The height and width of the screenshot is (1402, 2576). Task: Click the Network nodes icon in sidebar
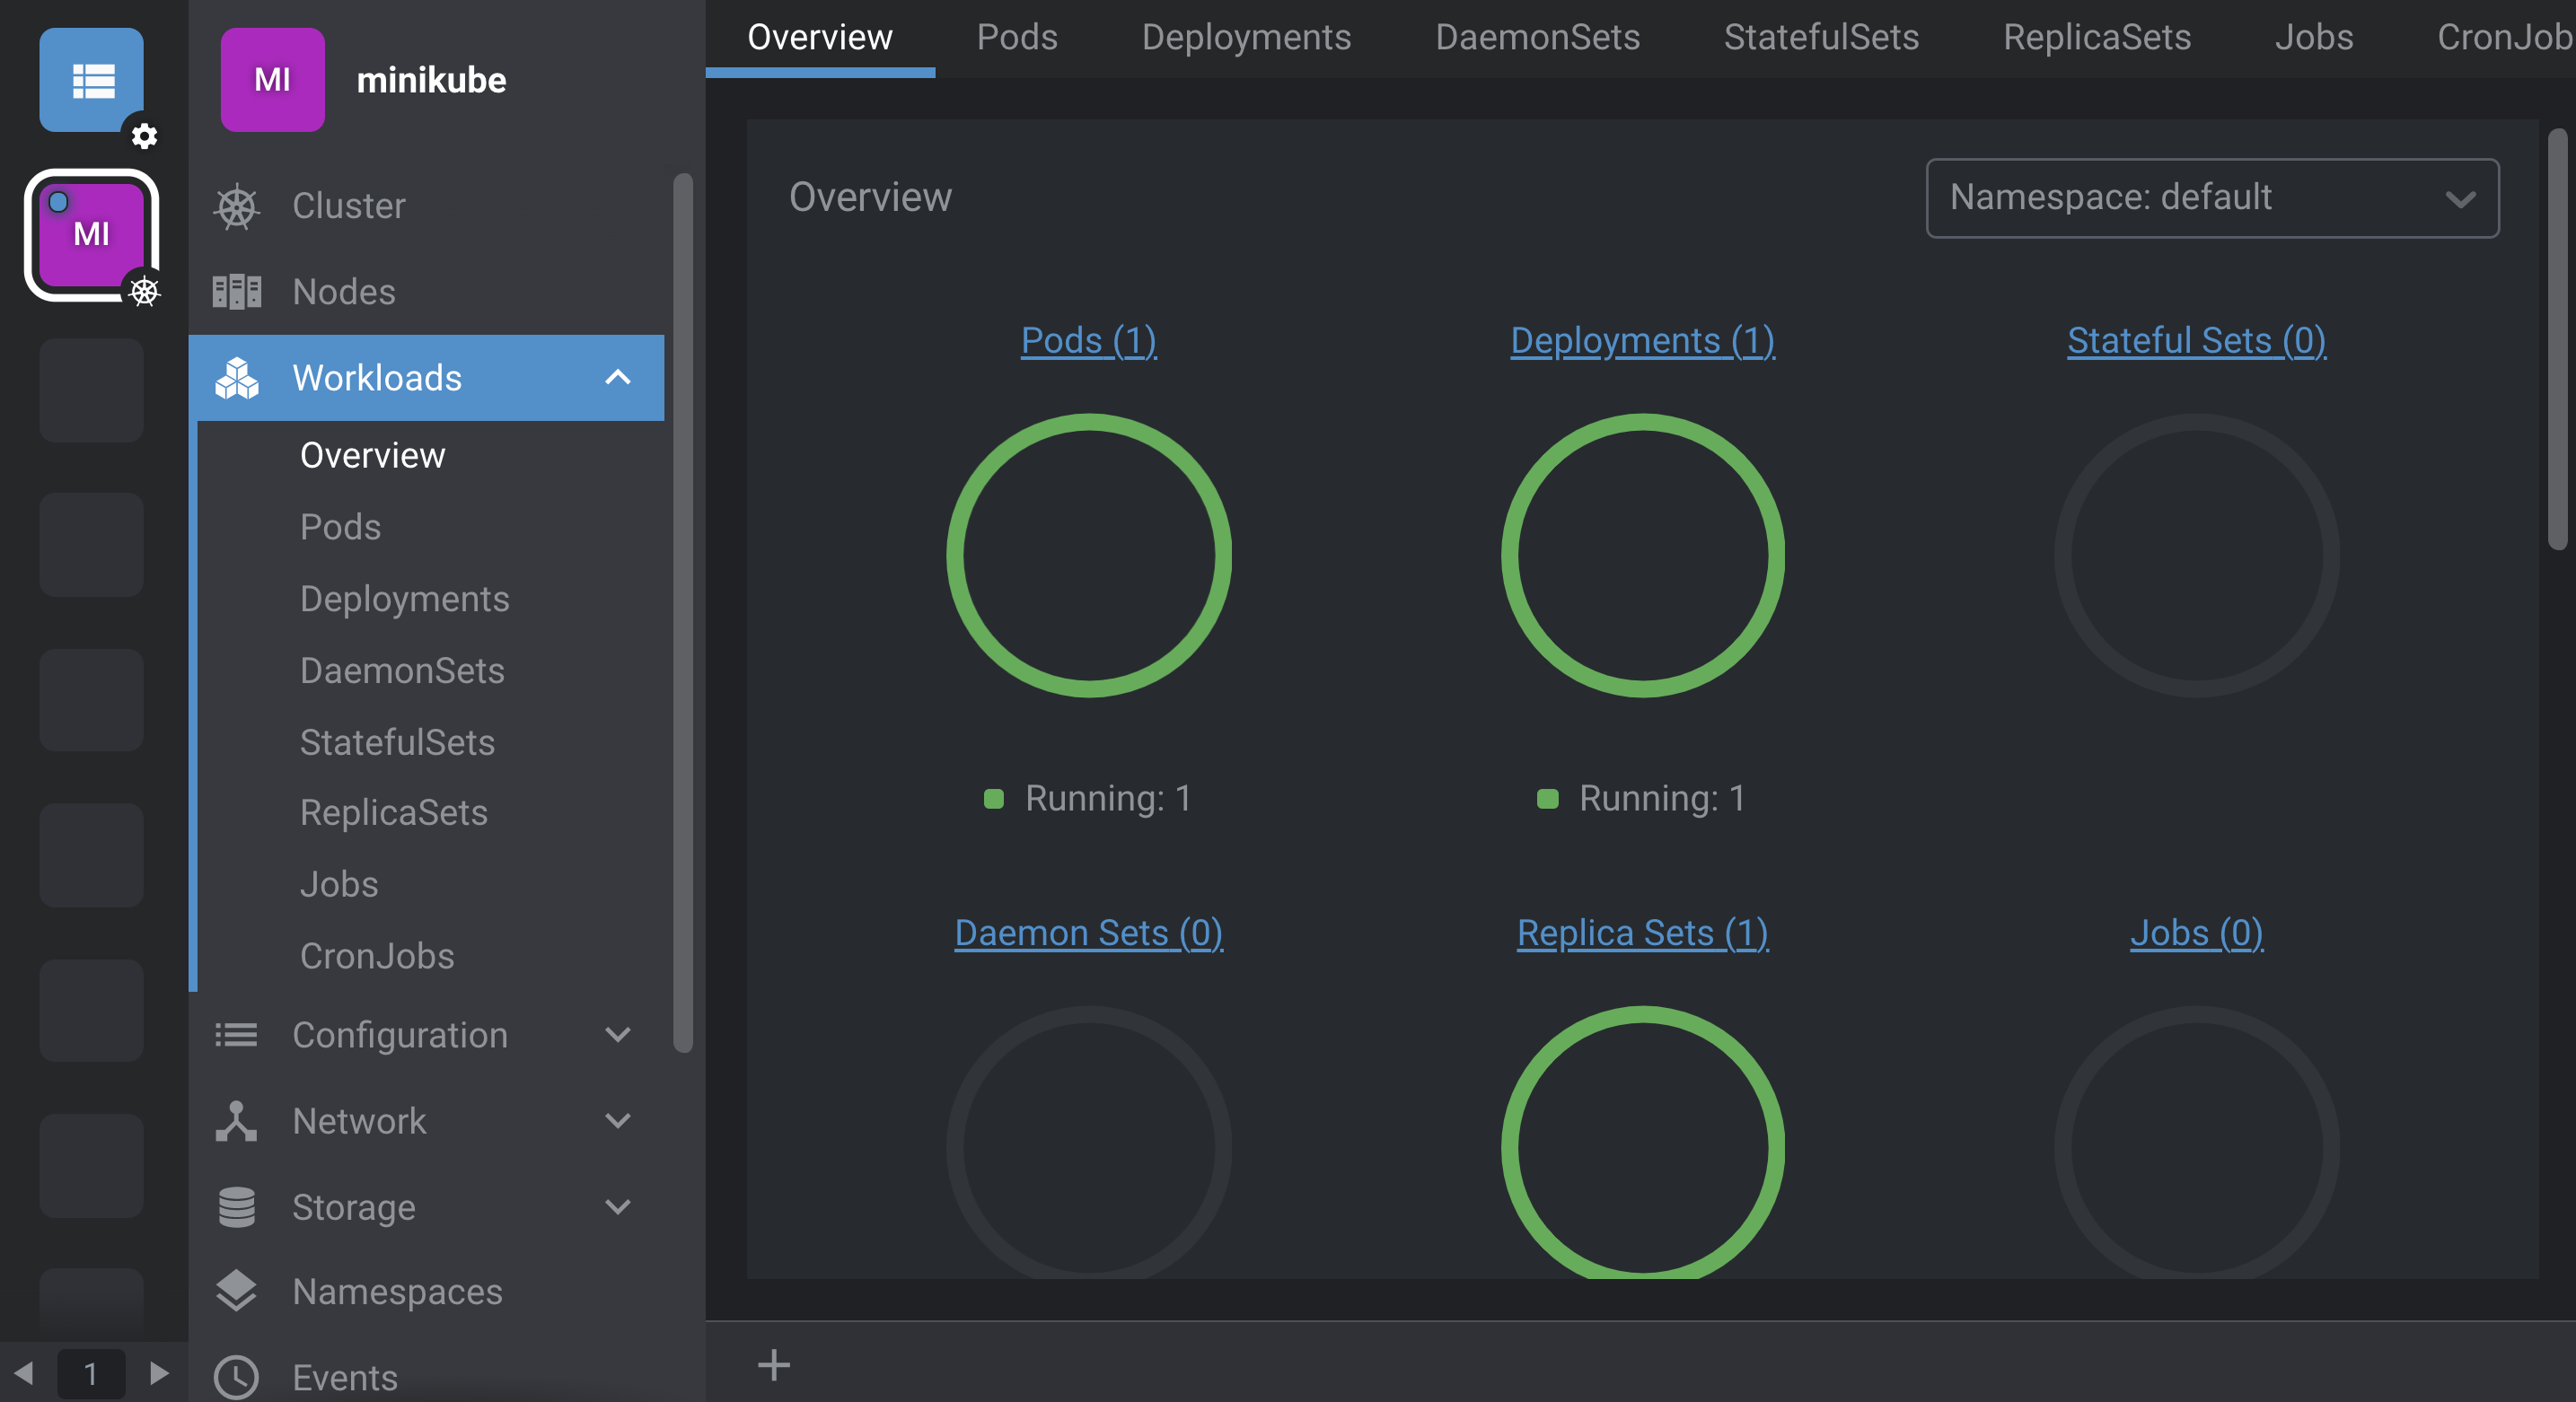236,1121
